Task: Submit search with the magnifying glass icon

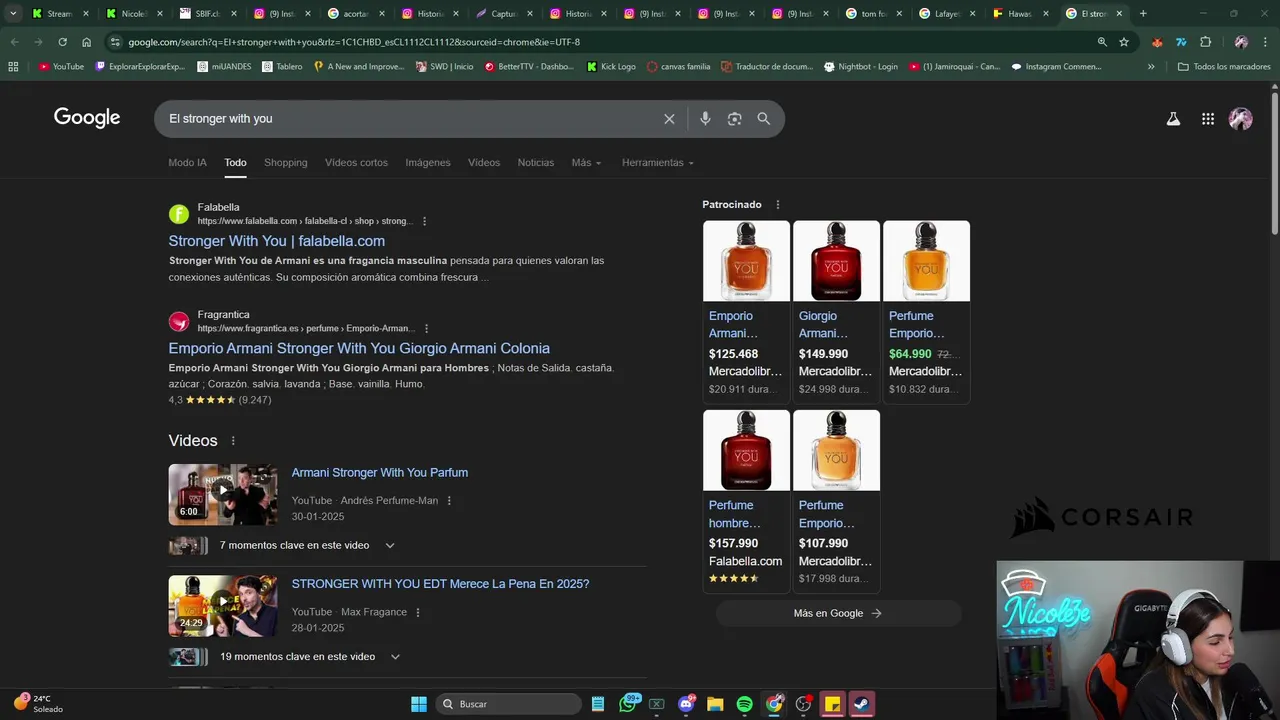Action: pos(764,119)
